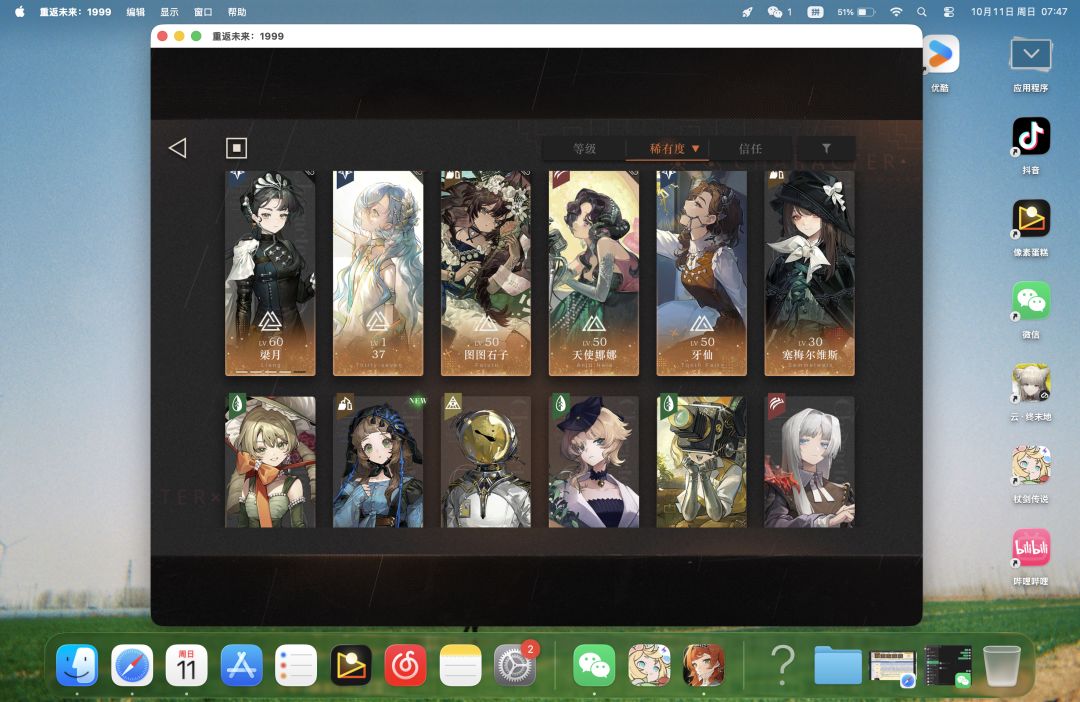Choose the 牙仙 character card
Viewport: 1080px width, 702px height.
point(701,273)
